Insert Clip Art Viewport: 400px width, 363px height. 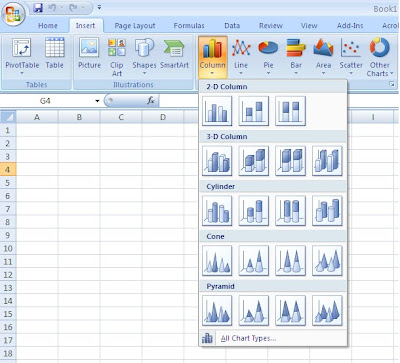pyautogui.click(x=117, y=57)
